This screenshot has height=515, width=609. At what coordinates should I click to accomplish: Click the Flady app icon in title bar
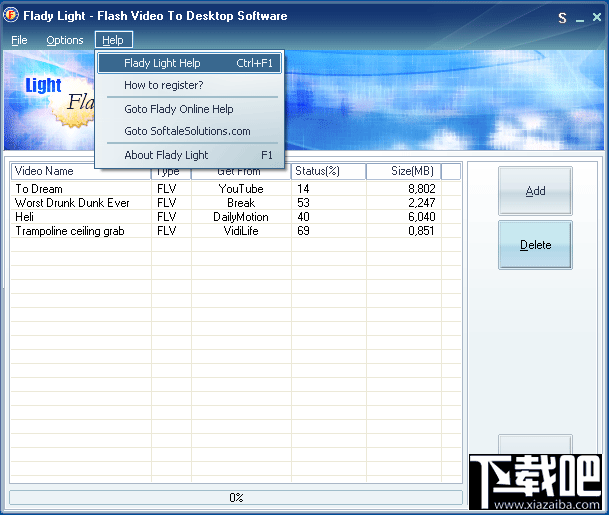(x=11, y=15)
